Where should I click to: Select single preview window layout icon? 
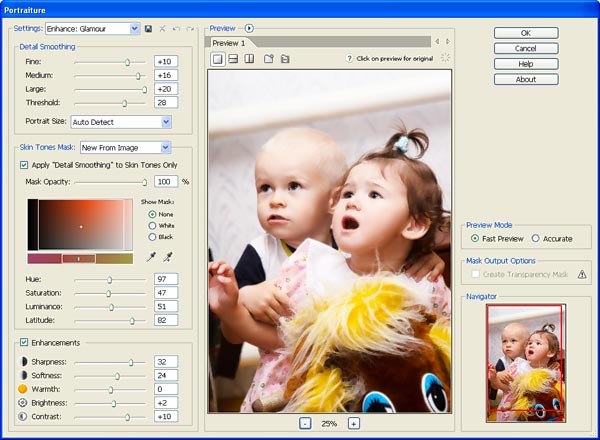[217, 59]
